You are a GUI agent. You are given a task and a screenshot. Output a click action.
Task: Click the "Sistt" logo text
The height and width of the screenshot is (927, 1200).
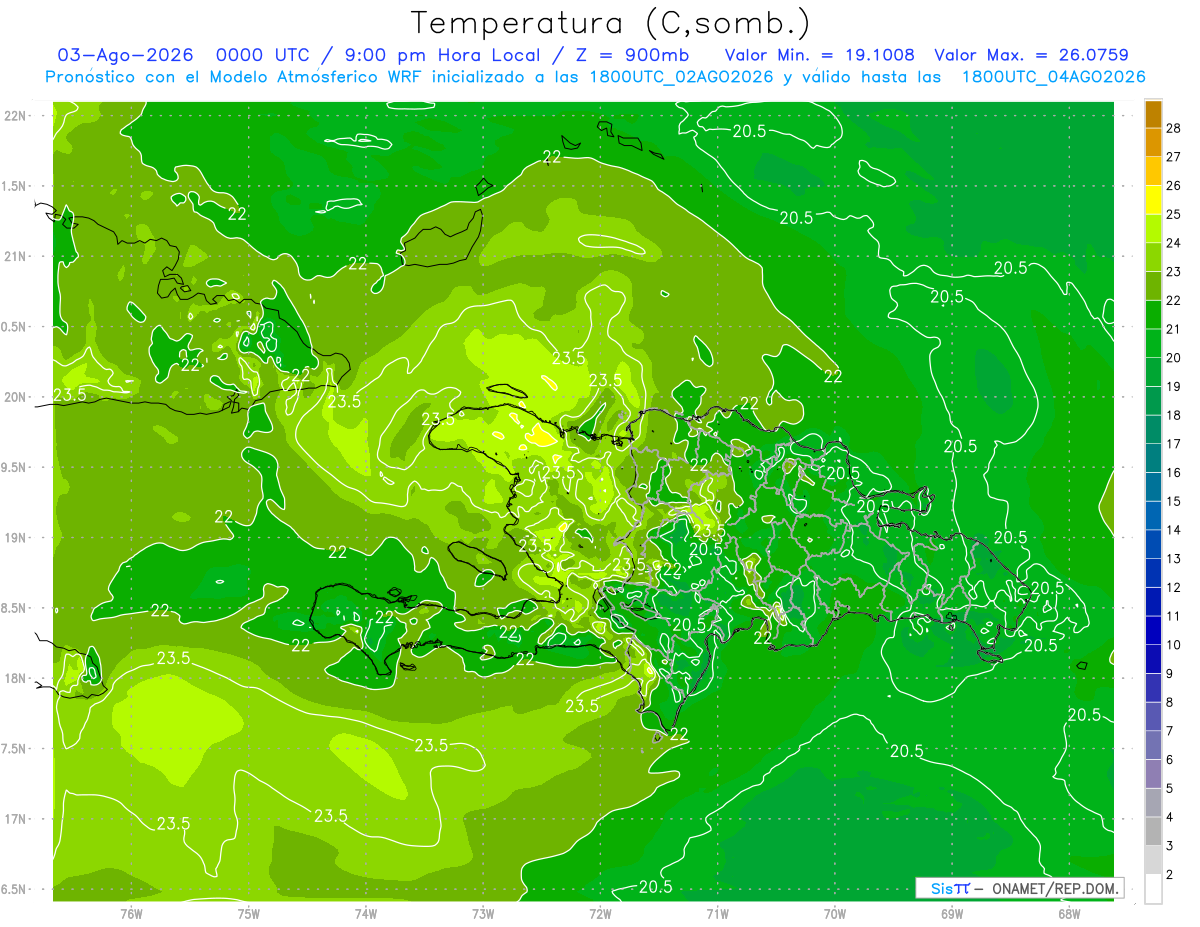pyautogui.click(x=949, y=888)
